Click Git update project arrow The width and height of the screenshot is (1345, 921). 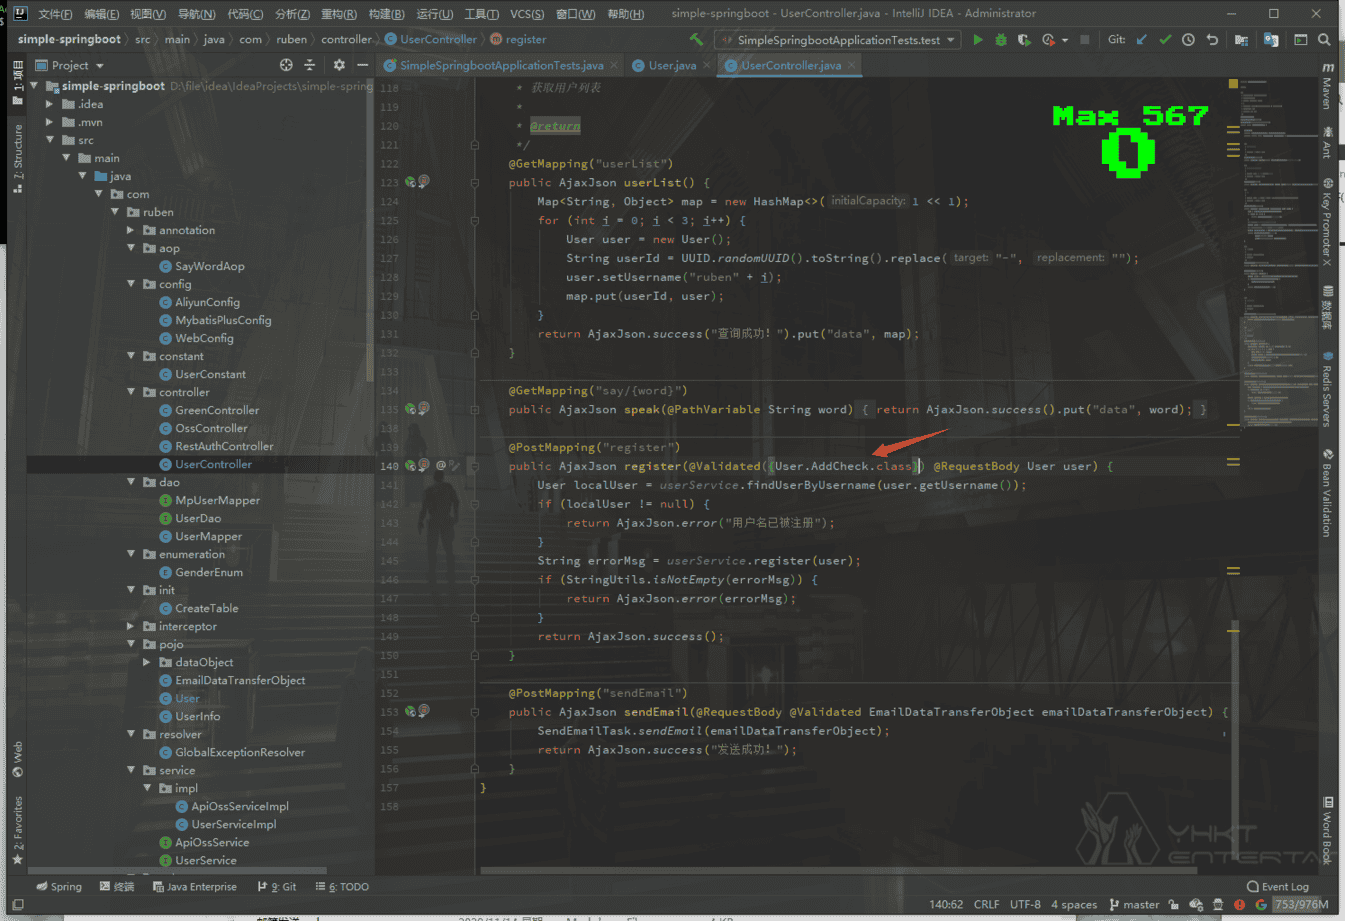click(1141, 40)
